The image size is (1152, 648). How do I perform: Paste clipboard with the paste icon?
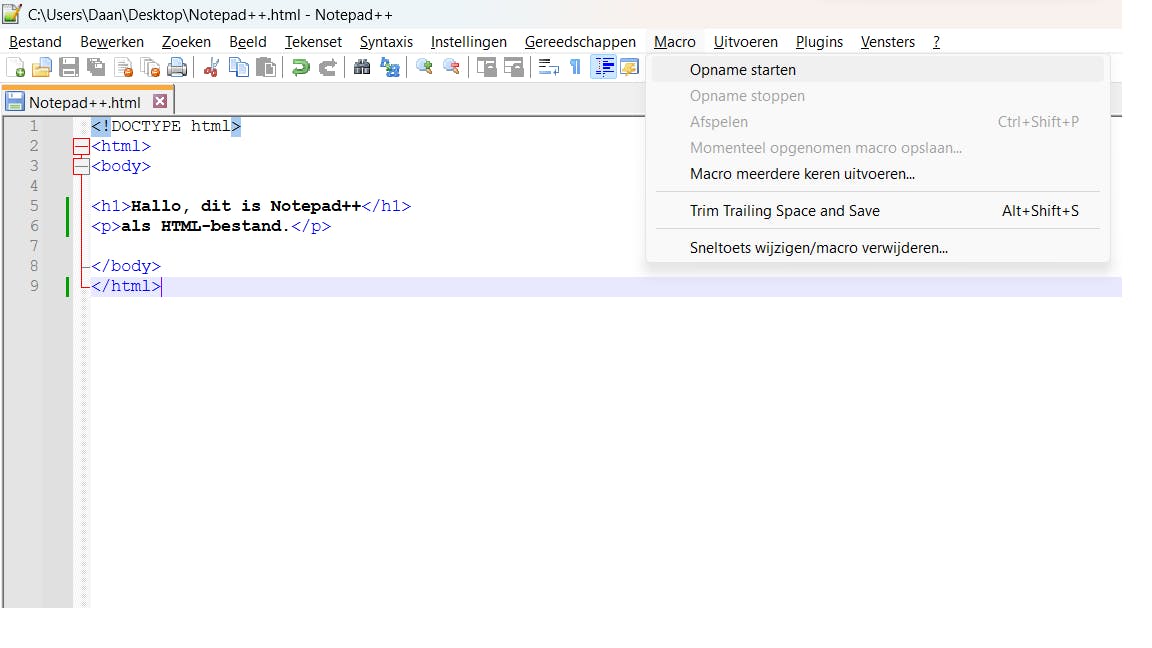click(266, 68)
